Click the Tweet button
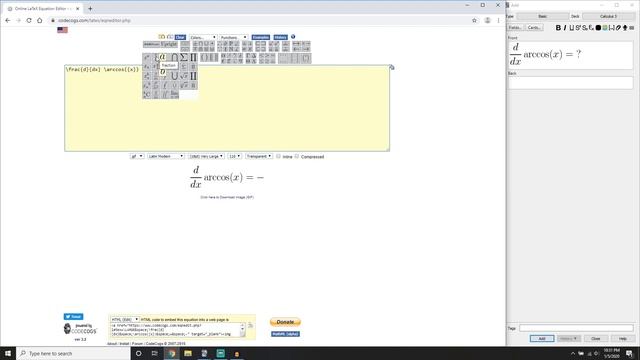The width and height of the screenshot is (640, 360). click(x=73, y=317)
